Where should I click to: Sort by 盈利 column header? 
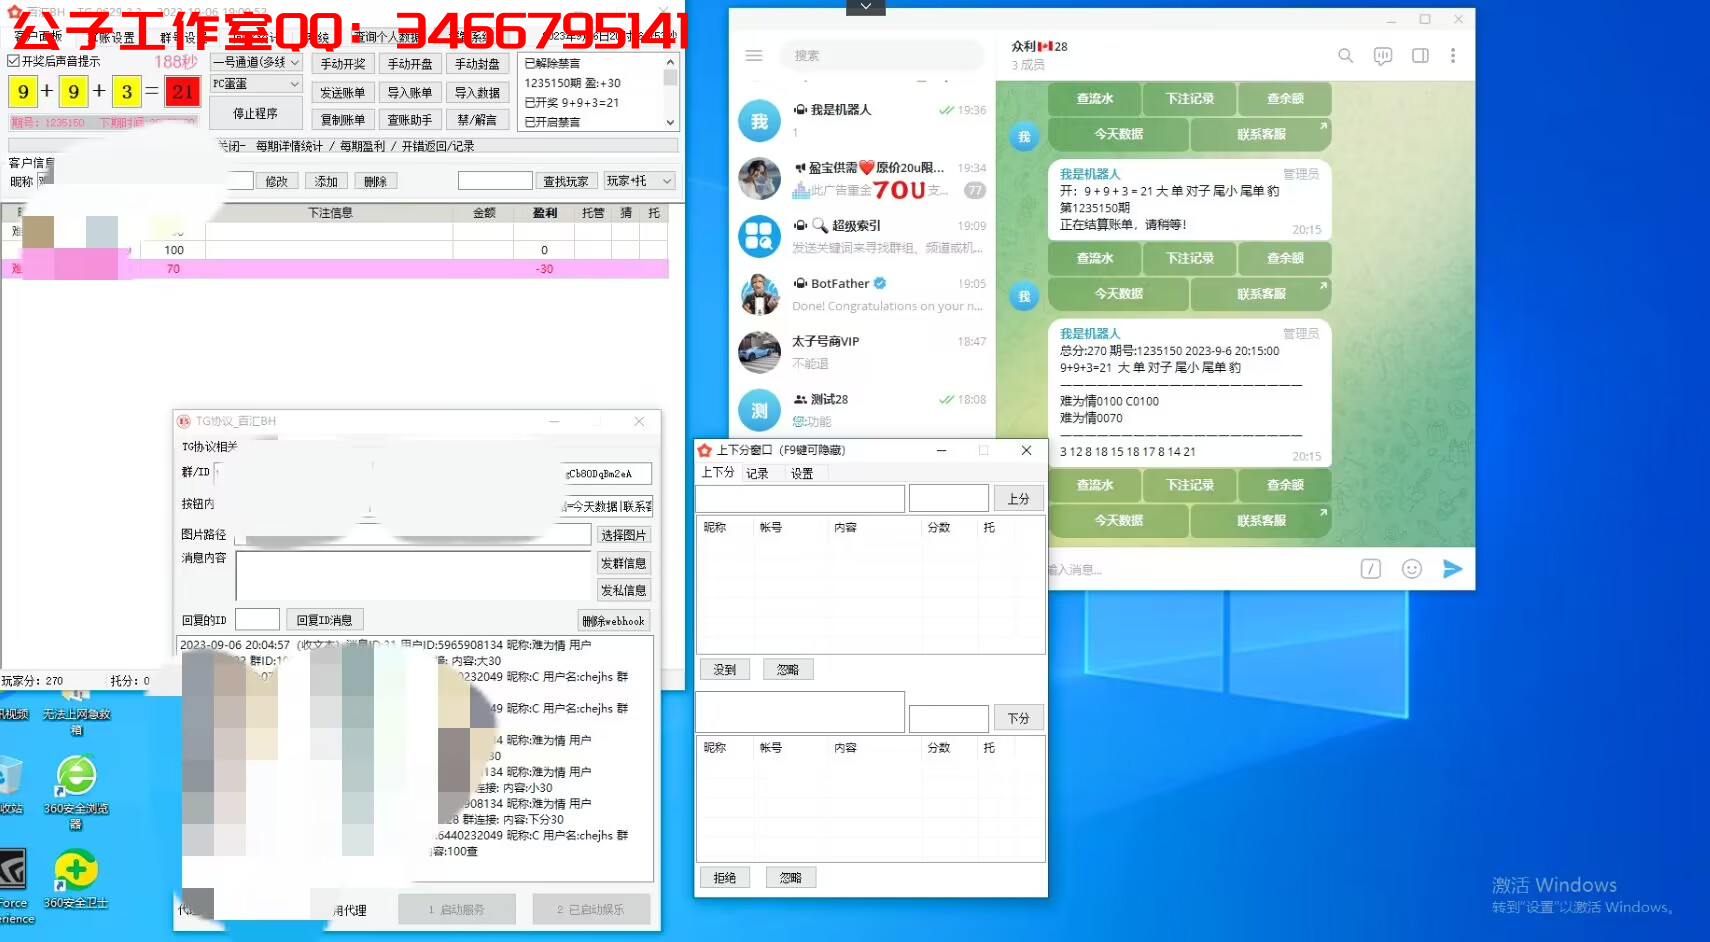pyautogui.click(x=544, y=213)
